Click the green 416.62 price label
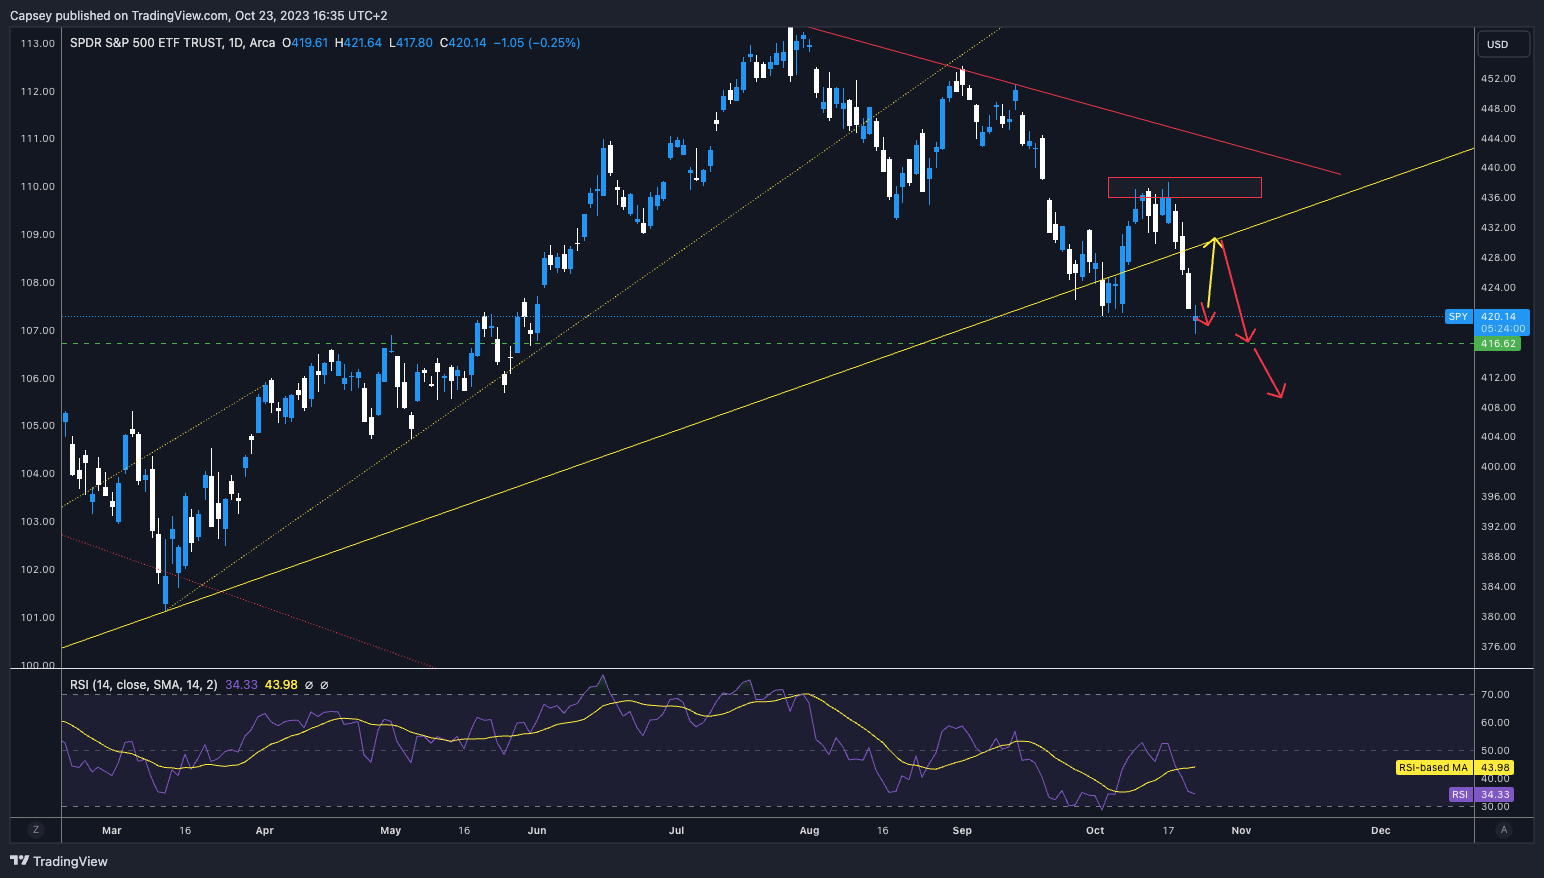This screenshot has height=878, width=1544. 1498,344
